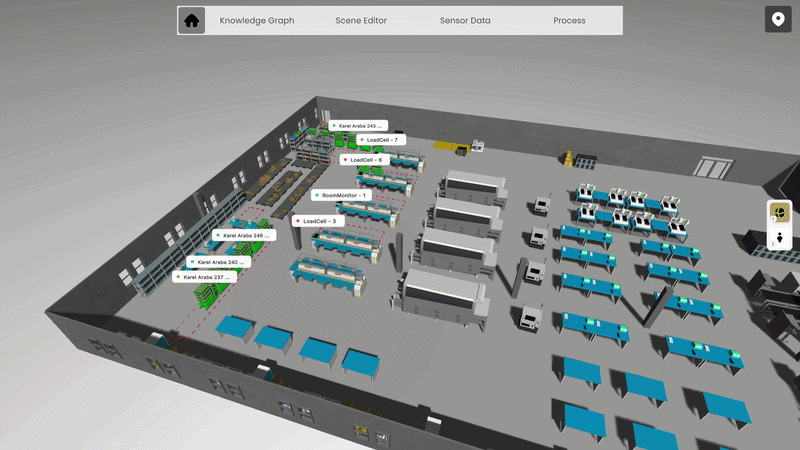Select the Process tab

click(569, 20)
